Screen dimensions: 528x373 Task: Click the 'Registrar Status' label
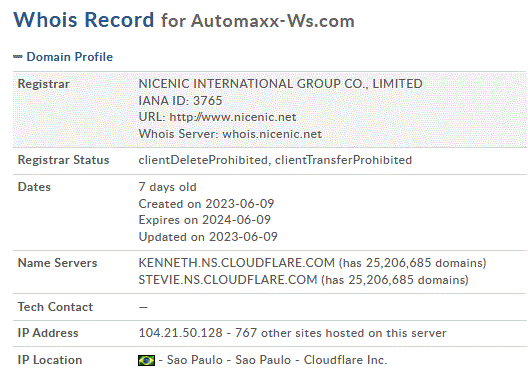[x=63, y=160]
